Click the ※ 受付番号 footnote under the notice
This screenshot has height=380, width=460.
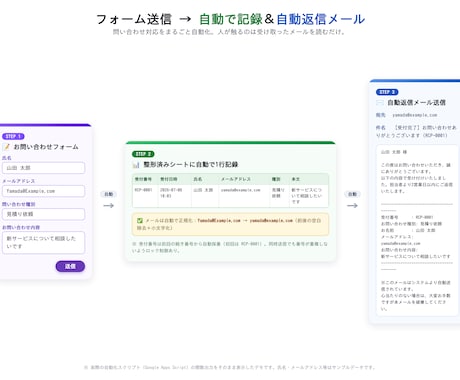tap(230, 247)
